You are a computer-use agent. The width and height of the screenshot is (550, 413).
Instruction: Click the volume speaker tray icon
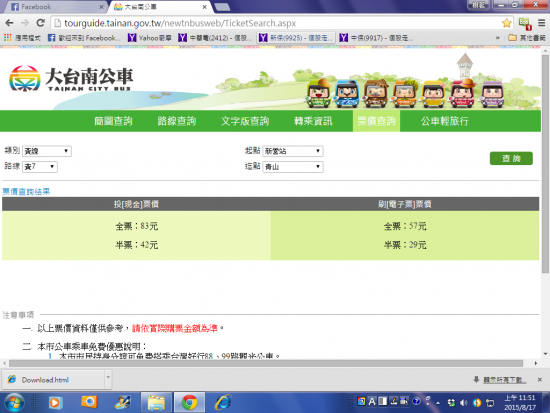point(464,402)
